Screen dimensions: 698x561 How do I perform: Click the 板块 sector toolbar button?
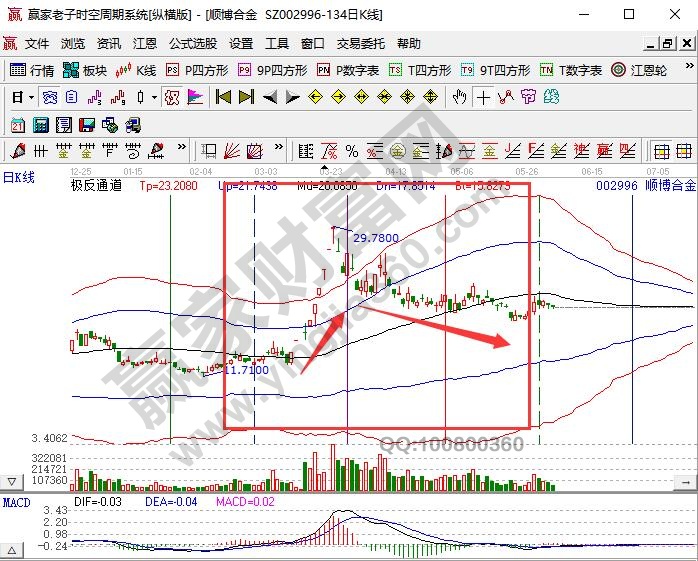84,70
